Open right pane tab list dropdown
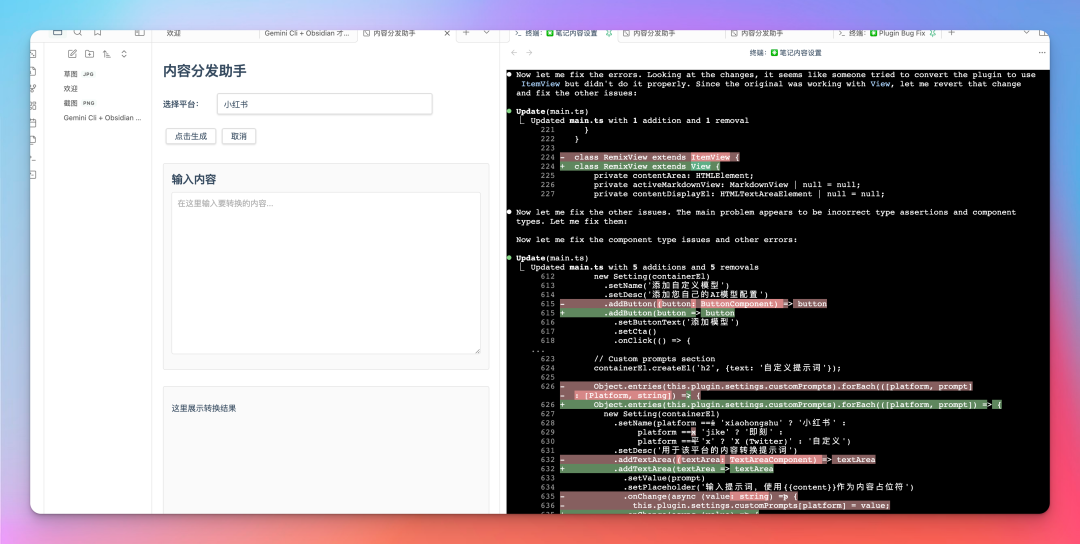Image resolution: width=1080 pixels, height=544 pixels. [x=1026, y=32]
